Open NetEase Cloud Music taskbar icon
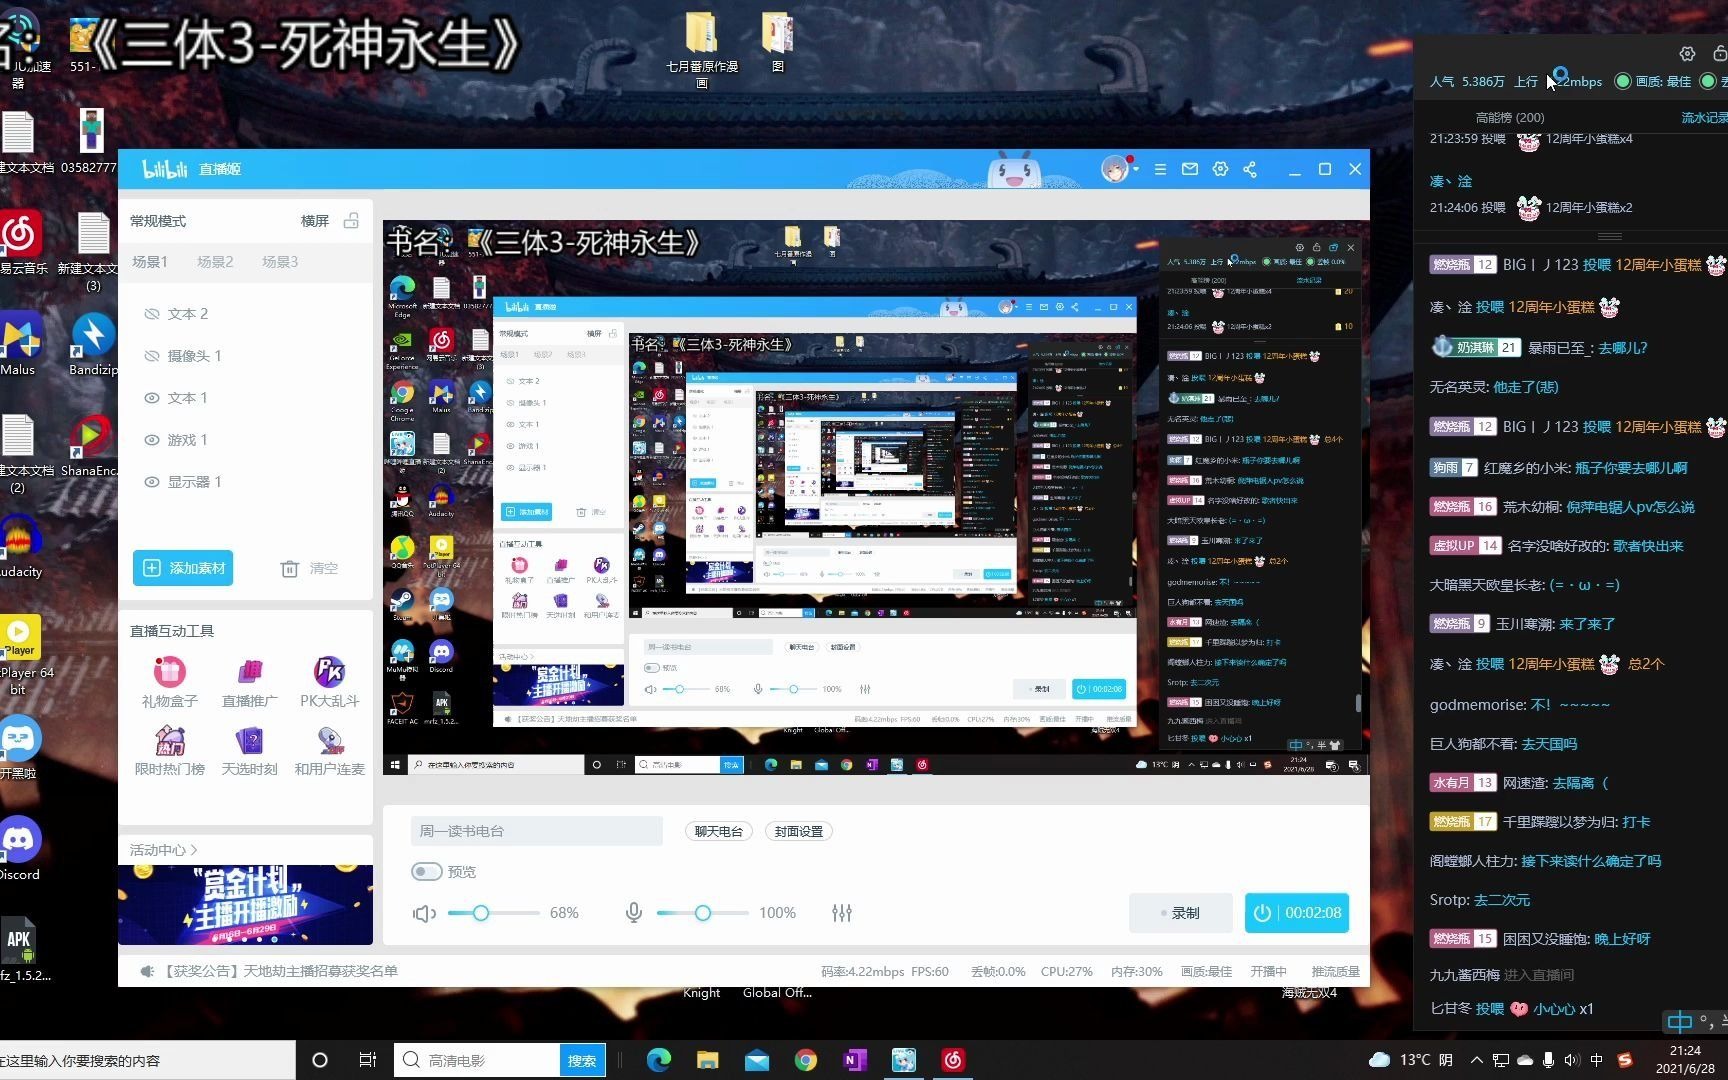 coord(953,1060)
